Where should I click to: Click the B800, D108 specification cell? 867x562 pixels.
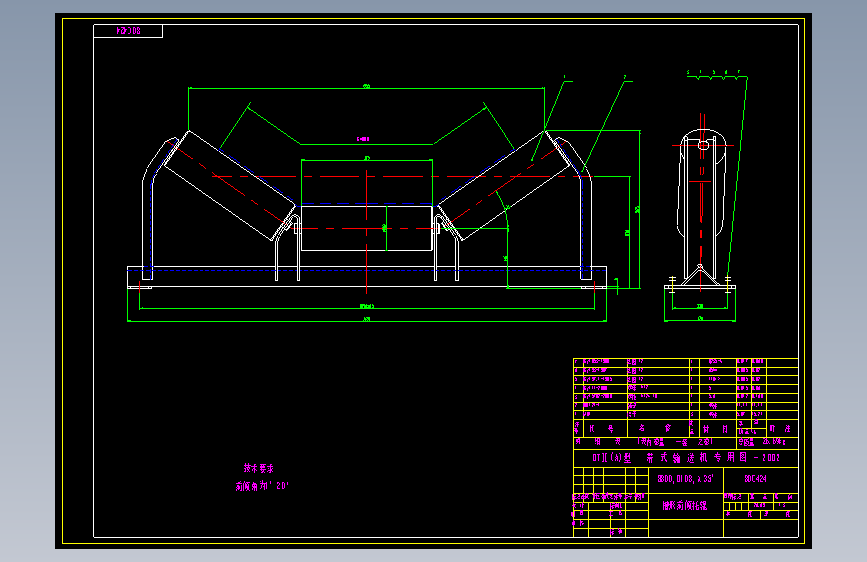coord(686,479)
